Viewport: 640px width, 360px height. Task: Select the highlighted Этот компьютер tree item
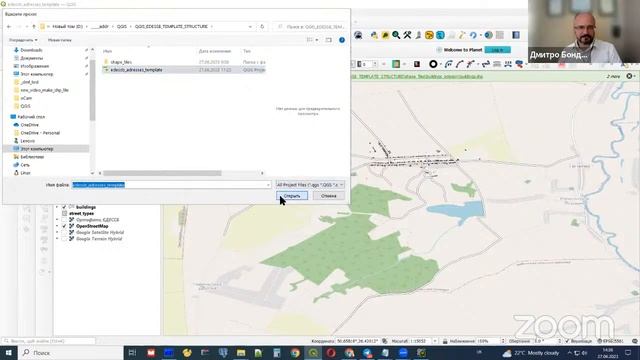tap(37, 149)
